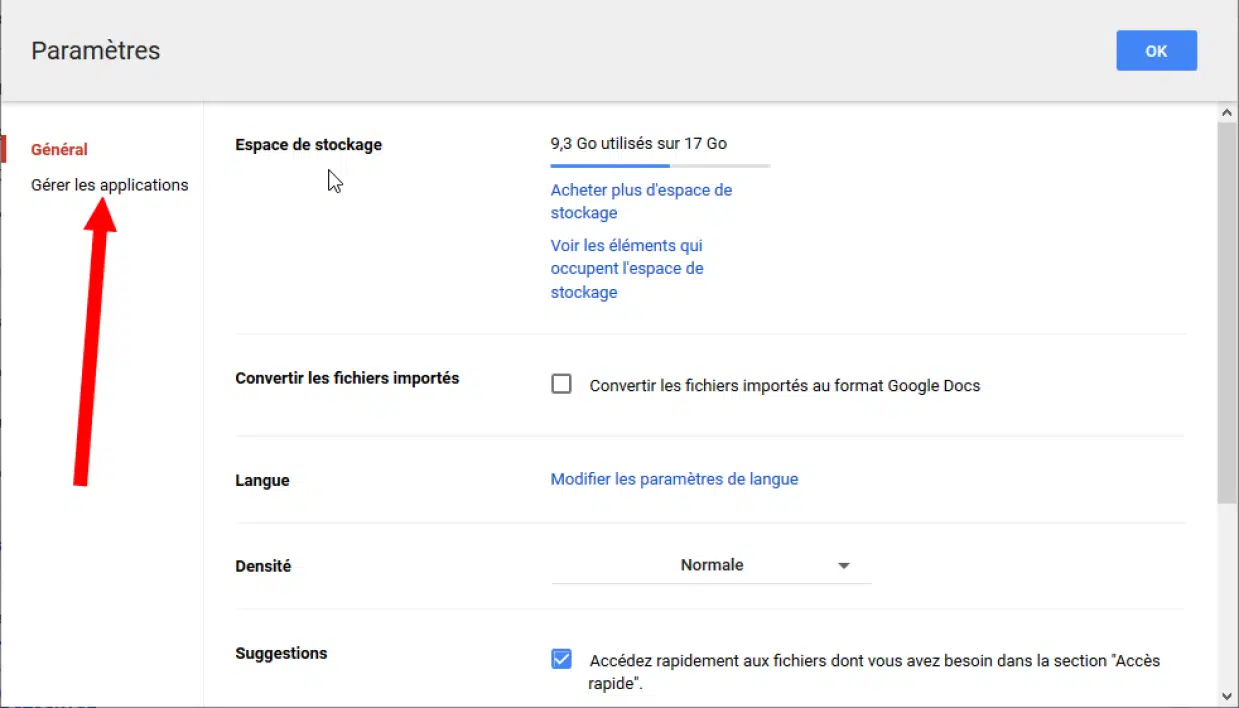Open Acheter plus d'espace de stockage link
The width and height of the screenshot is (1239, 708).
[641, 201]
